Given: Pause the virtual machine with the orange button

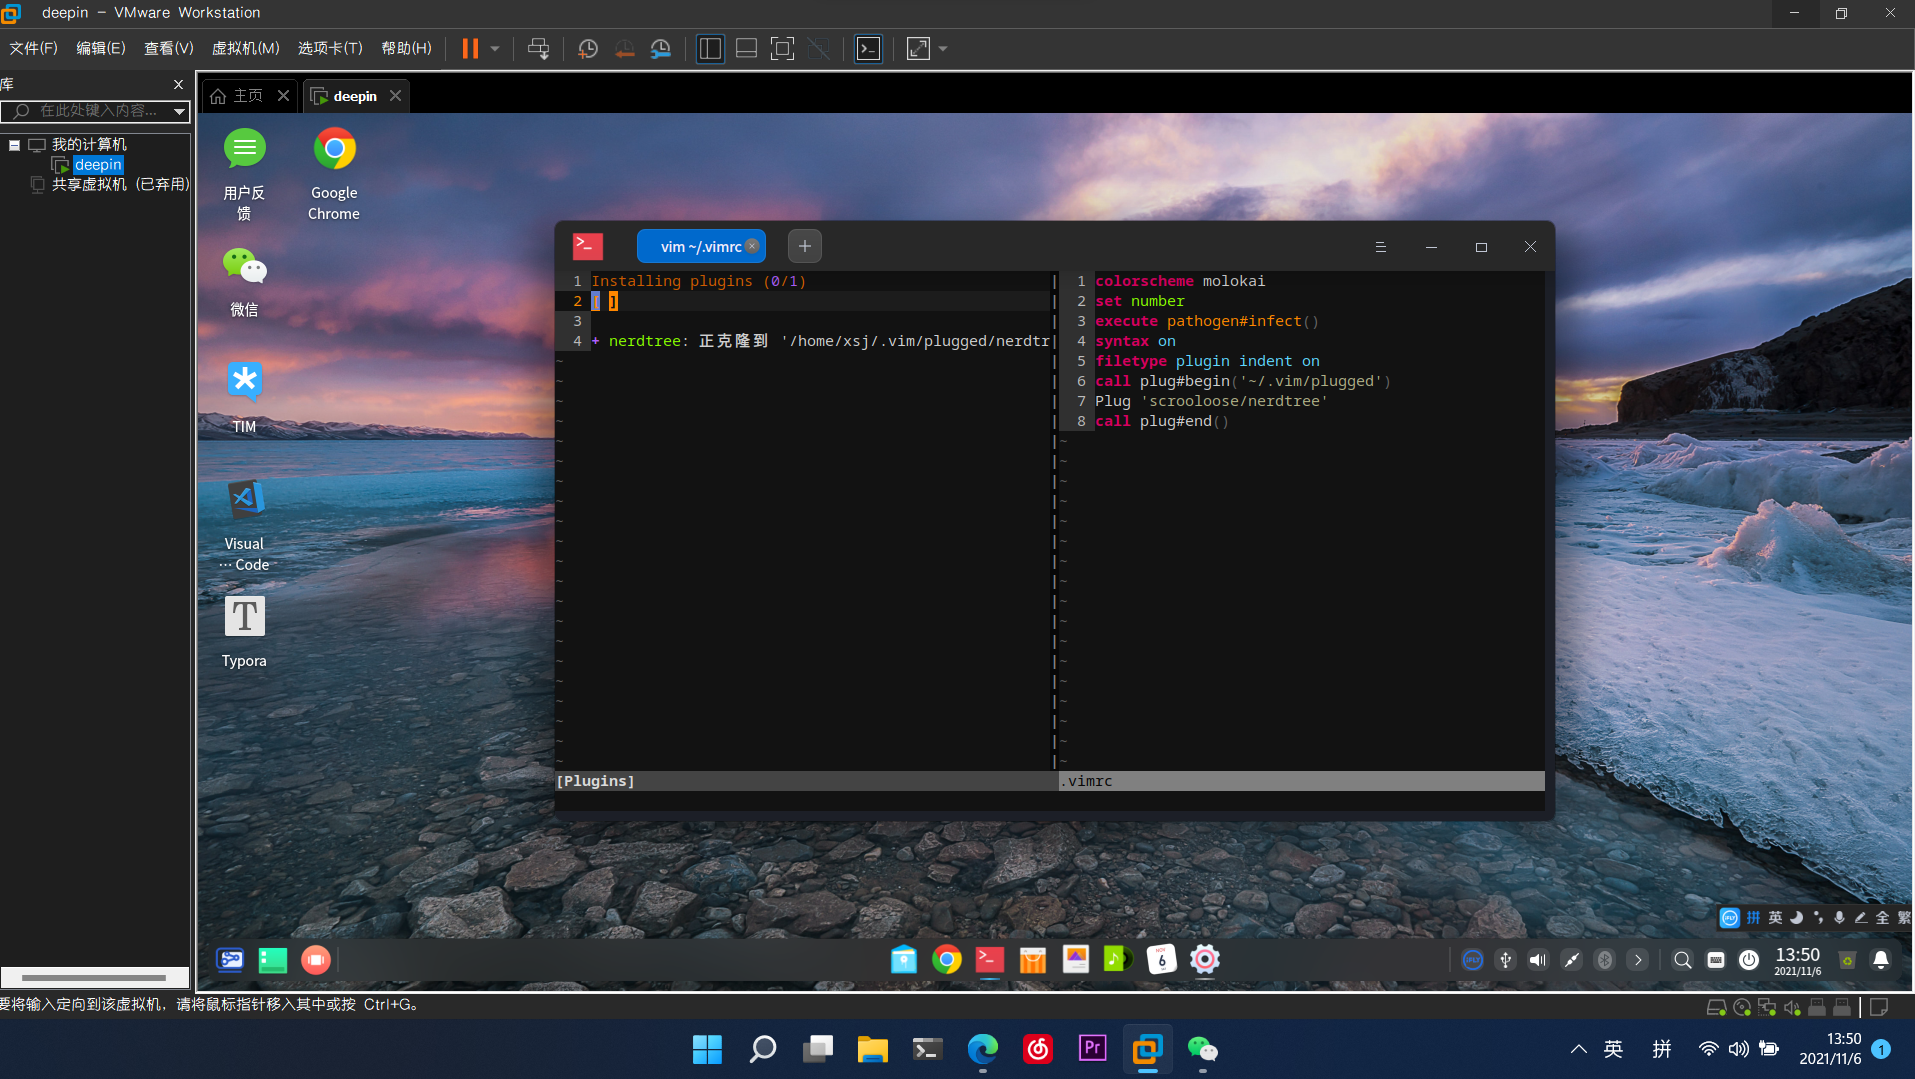Looking at the screenshot, I should coord(470,49).
